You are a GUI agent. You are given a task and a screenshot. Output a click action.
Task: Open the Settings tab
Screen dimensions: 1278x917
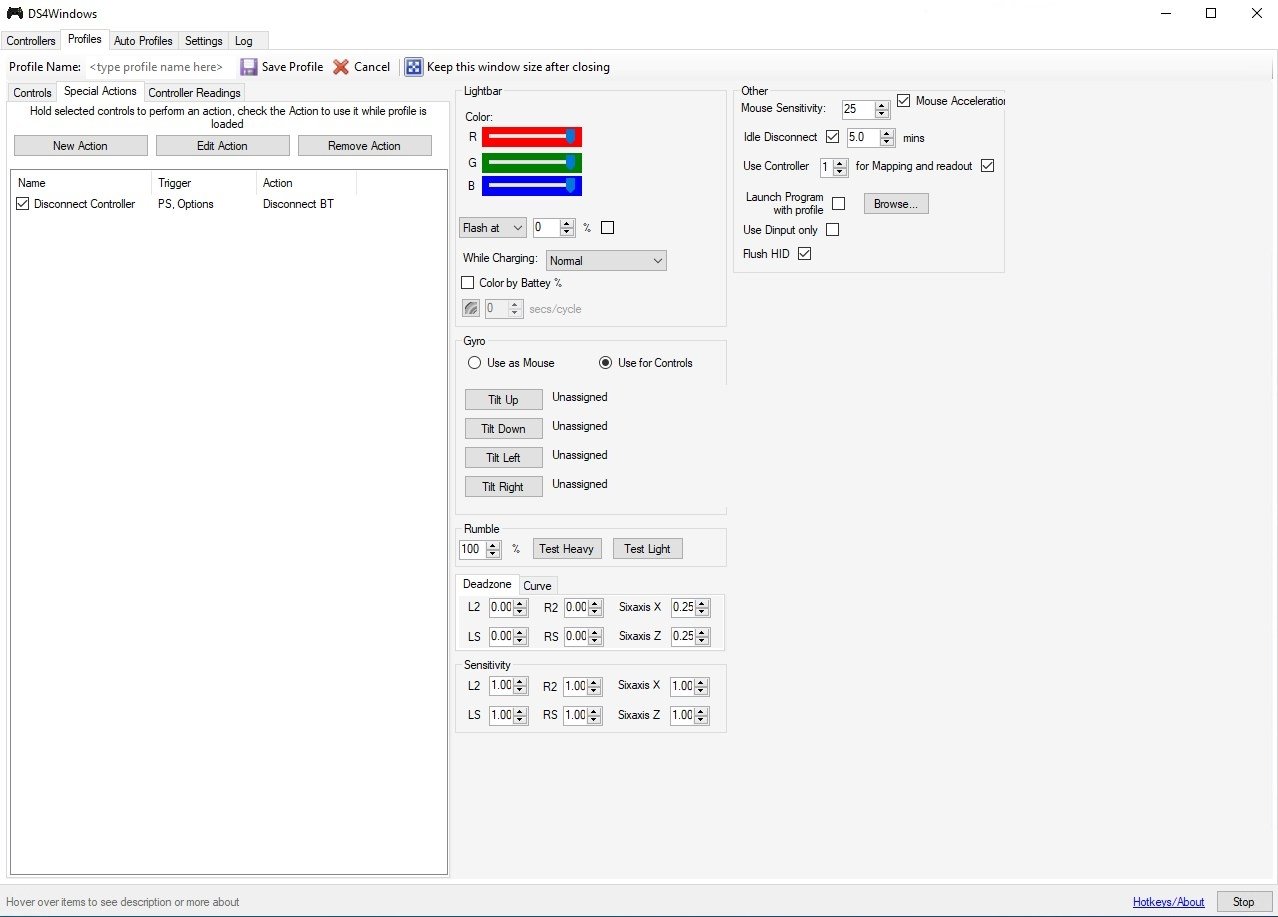pos(203,41)
